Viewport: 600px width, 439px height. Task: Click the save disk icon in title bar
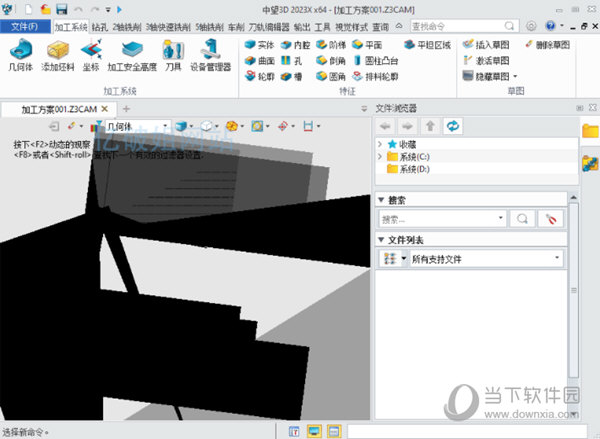[x=62, y=9]
